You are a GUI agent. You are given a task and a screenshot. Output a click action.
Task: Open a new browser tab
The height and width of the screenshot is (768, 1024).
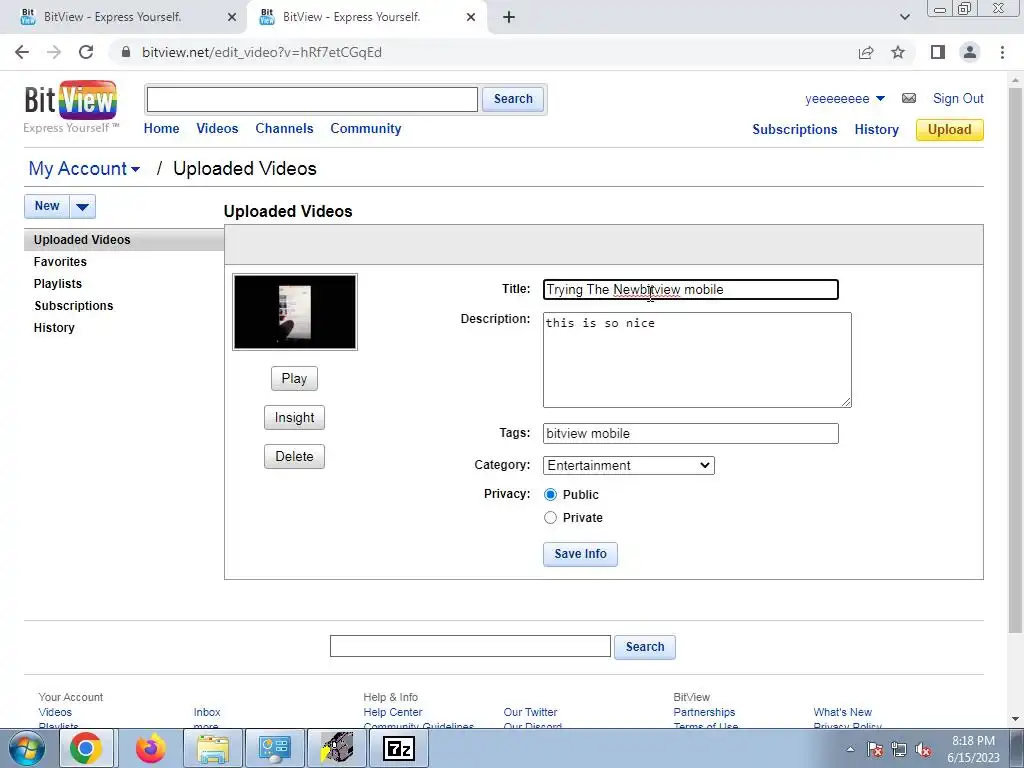(509, 17)
